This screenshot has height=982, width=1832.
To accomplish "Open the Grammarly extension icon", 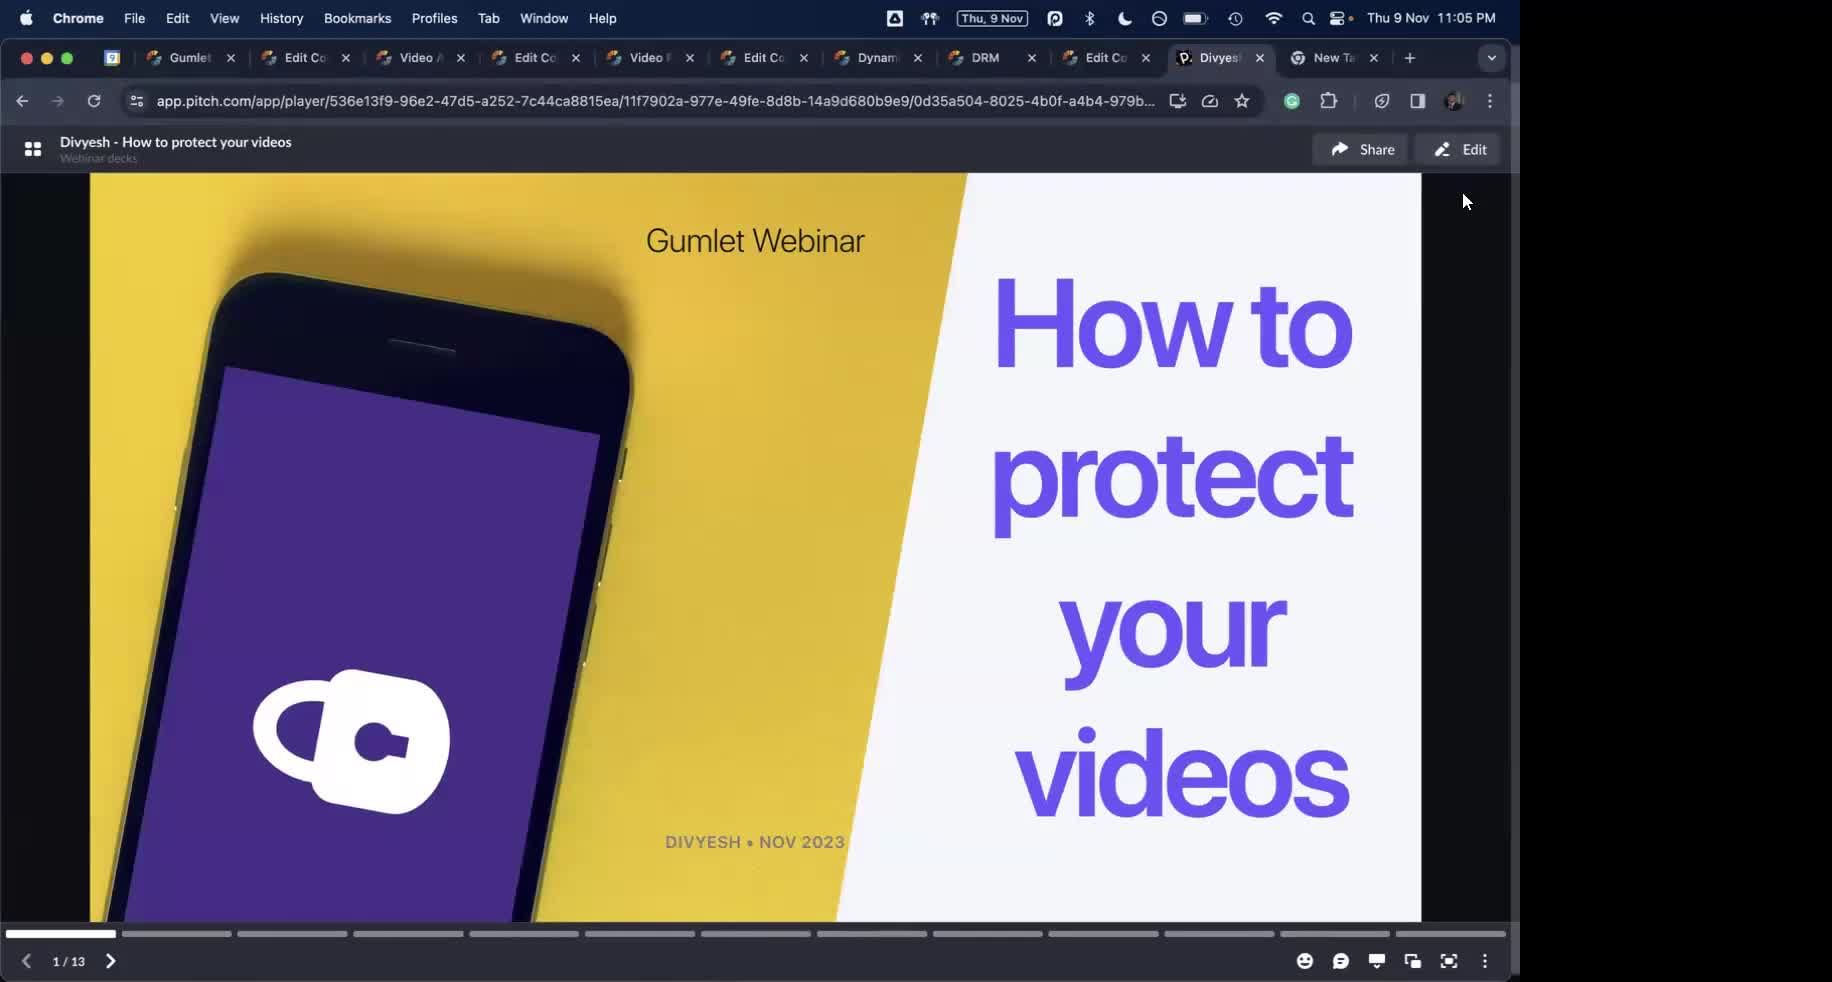I will point(1292,101).
